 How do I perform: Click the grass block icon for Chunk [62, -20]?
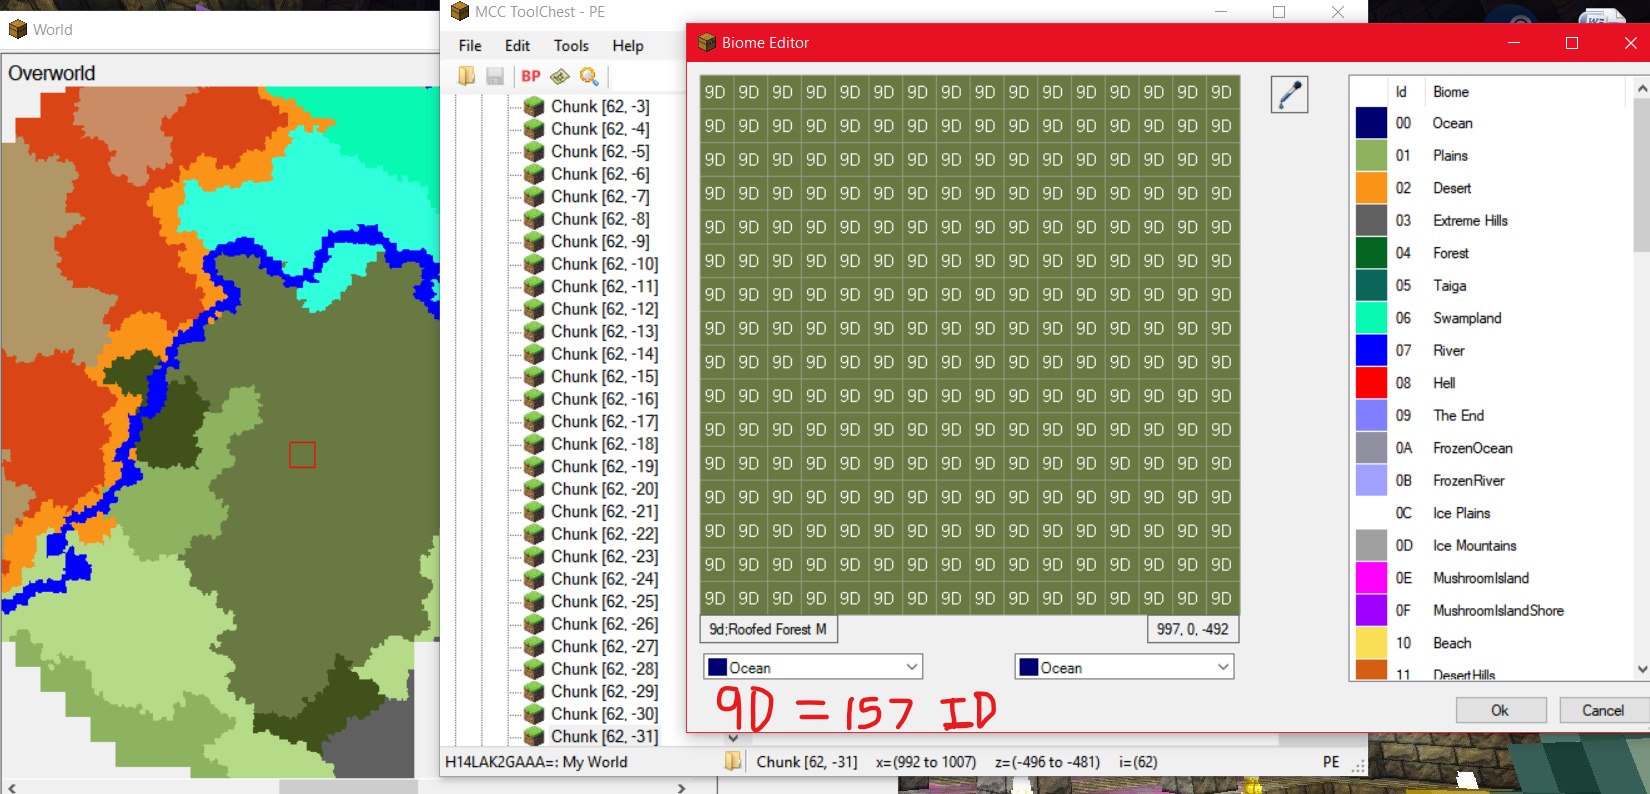pyautogui.click(x=534, y=489)
